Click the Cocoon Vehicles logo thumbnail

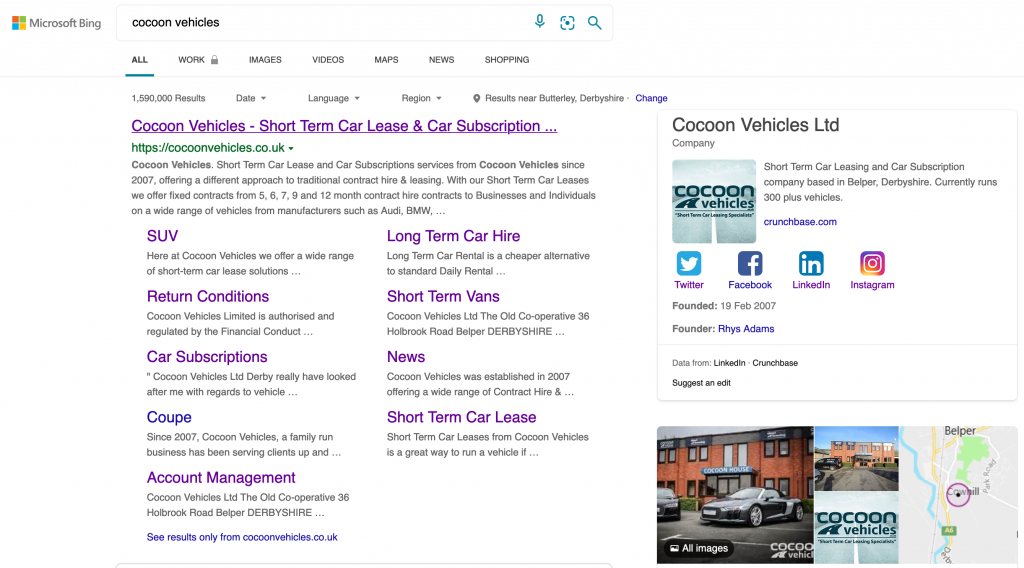(714, 201)
